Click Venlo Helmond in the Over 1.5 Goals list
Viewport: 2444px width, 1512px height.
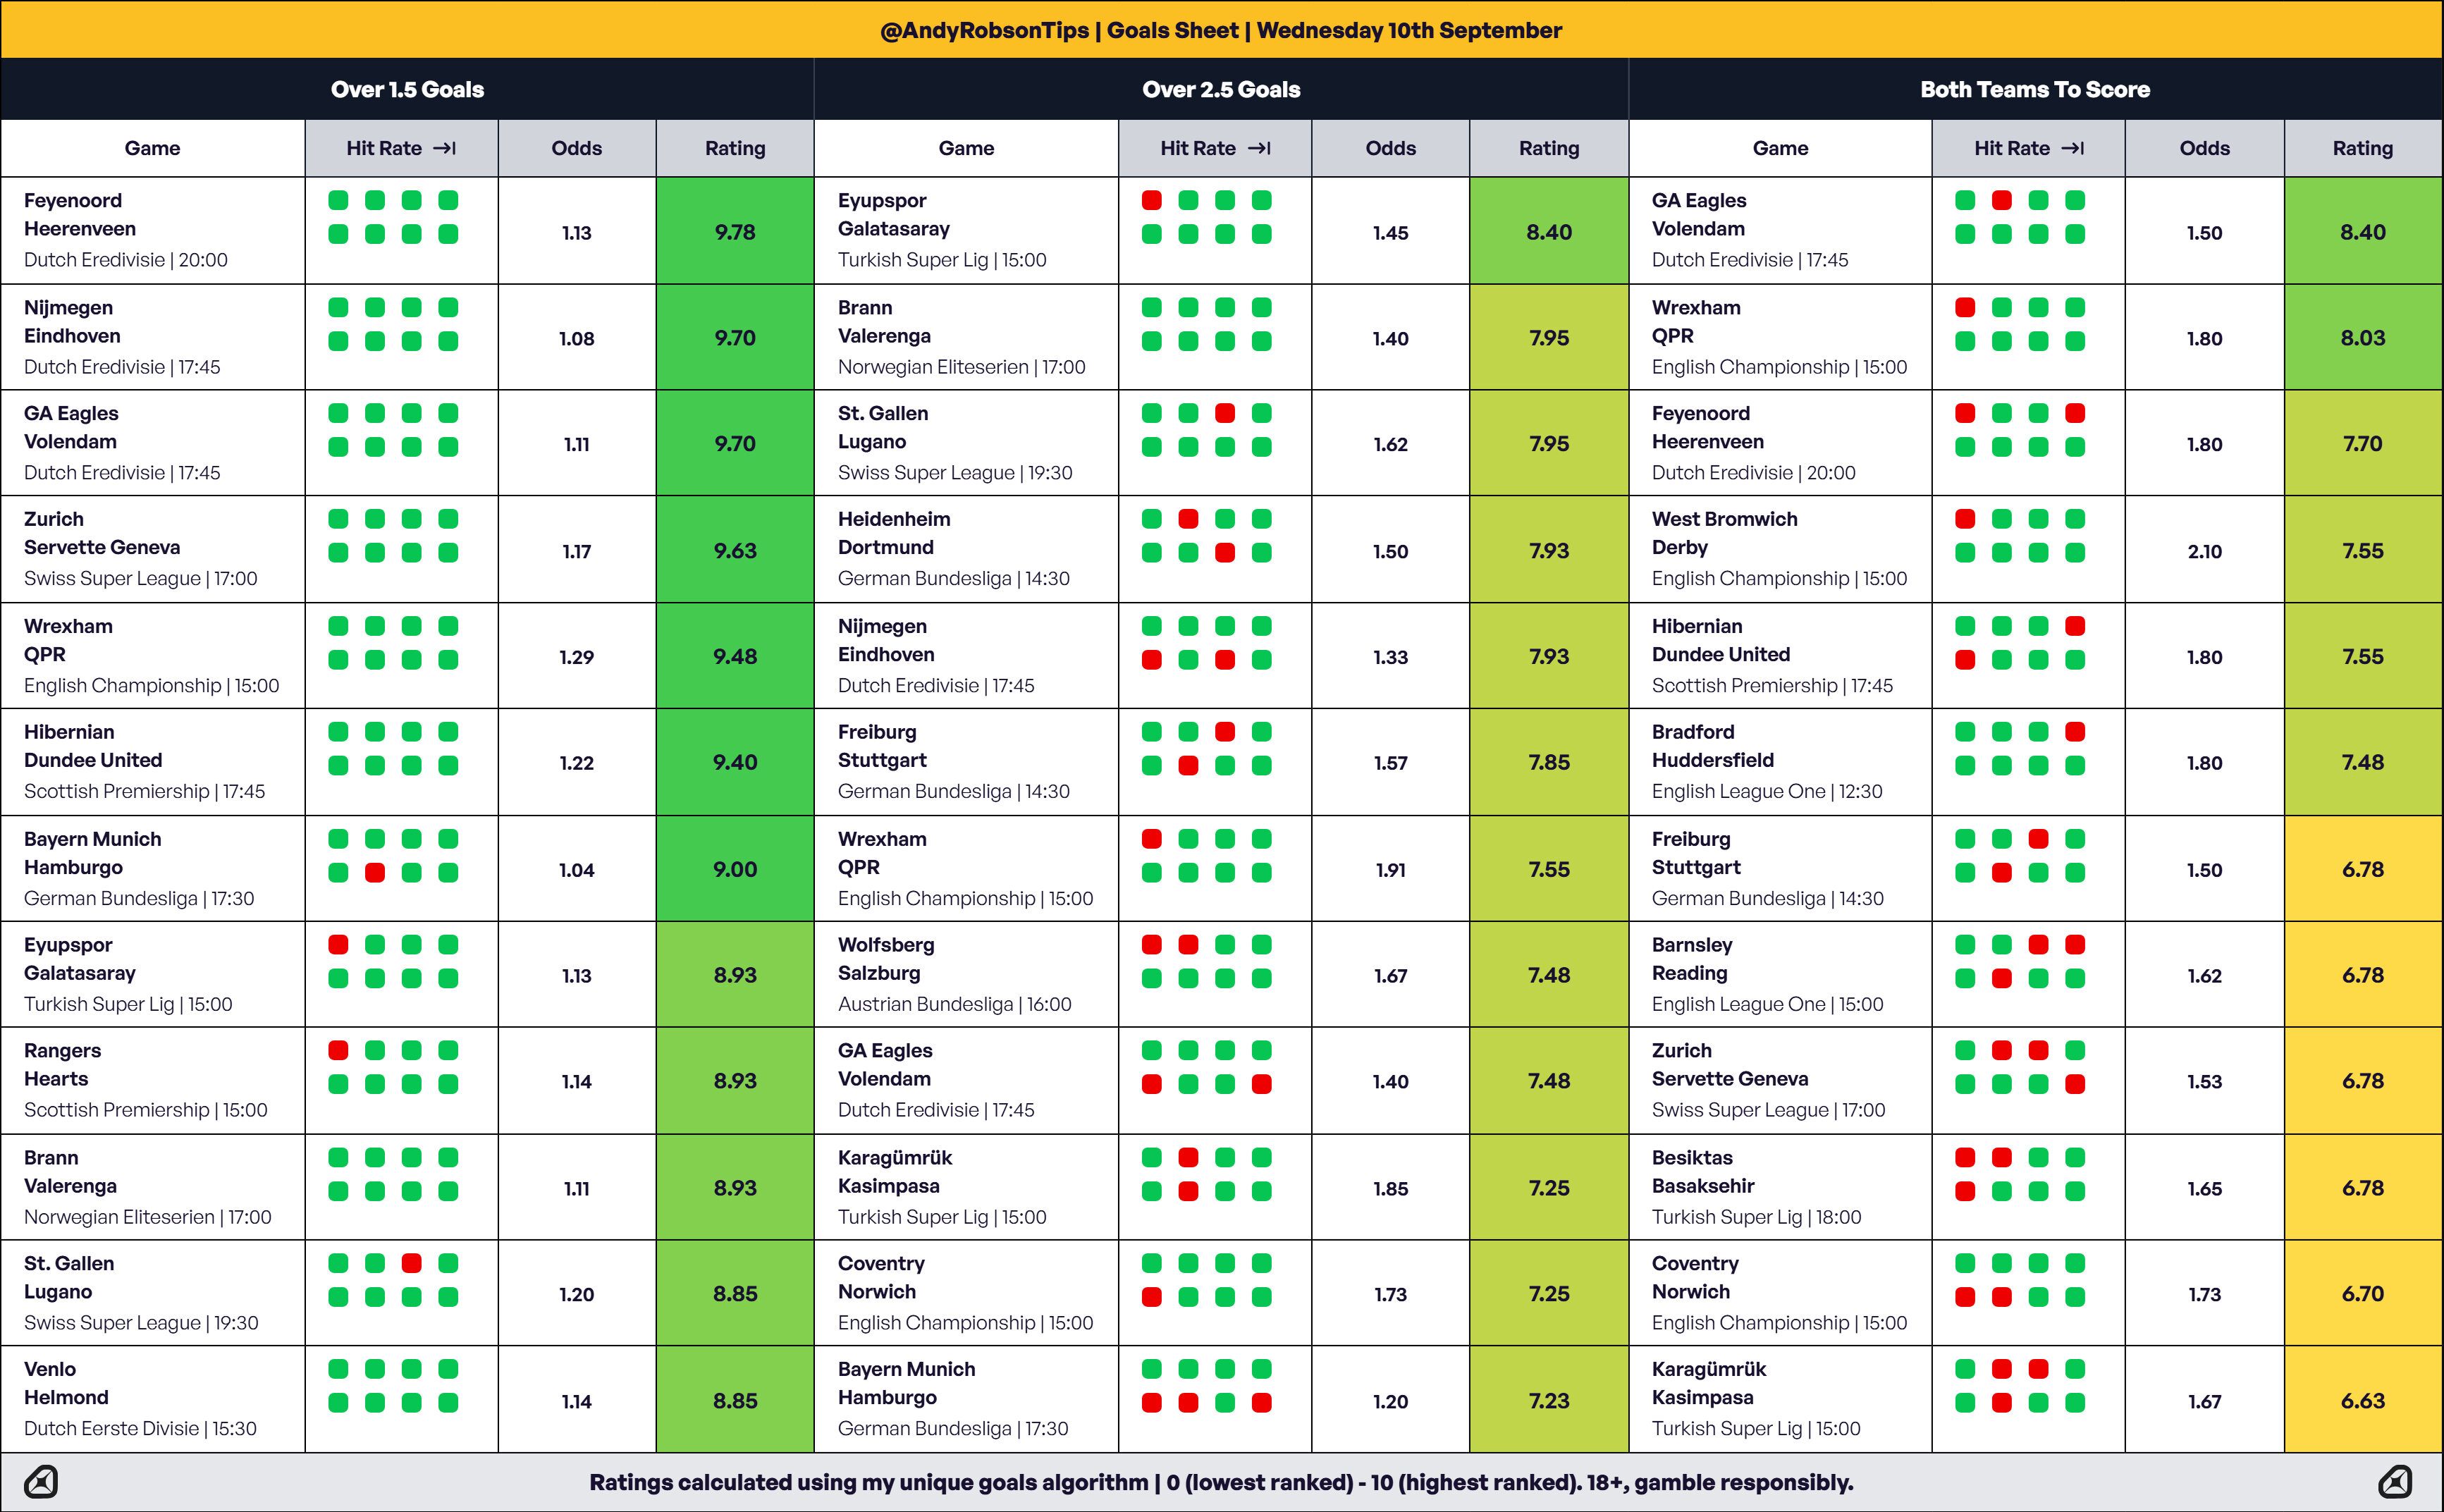152,1399
